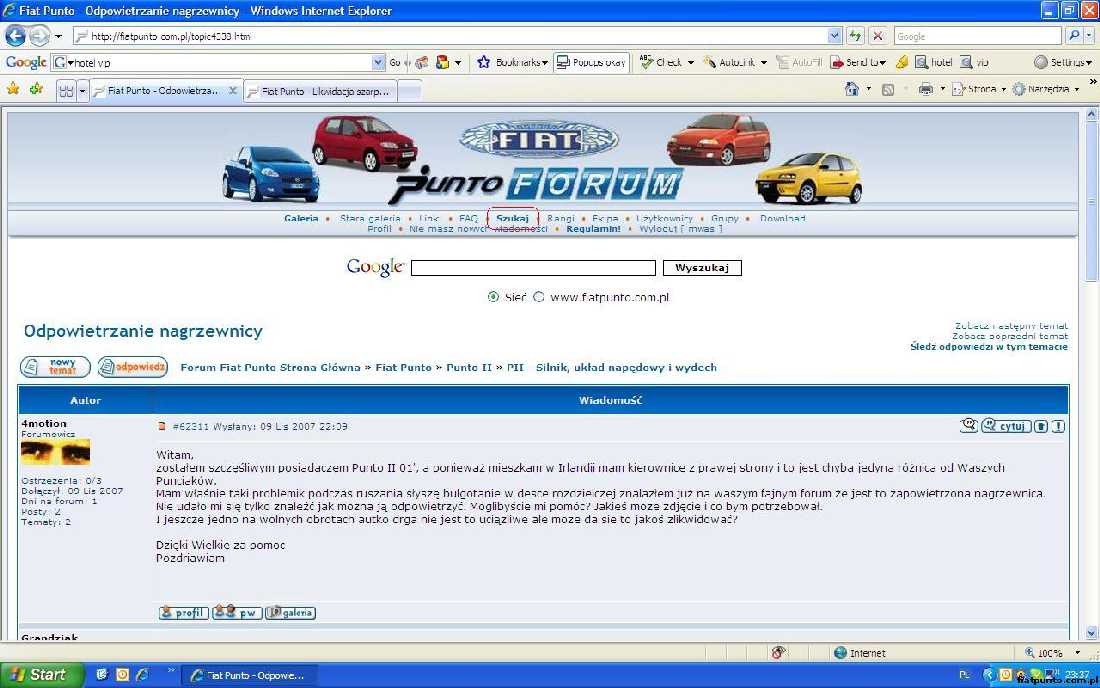The width and height of the screenshot is (1100, 688).
Task: Open the Google Toolbar Bookmarks menu
Action: point(512,62)
